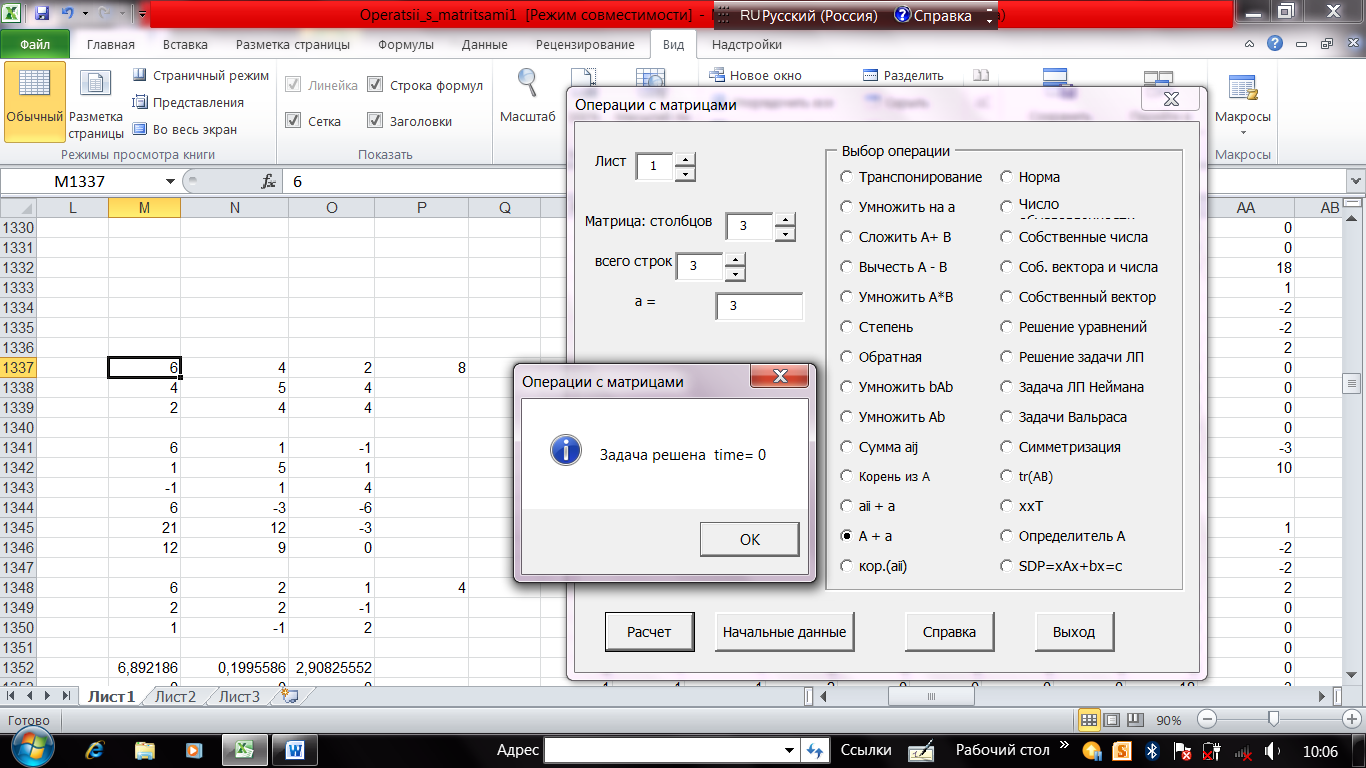Increase the Лист spinner value
The height and width of the screenshot is (768, 1366).
pos(685,160)
